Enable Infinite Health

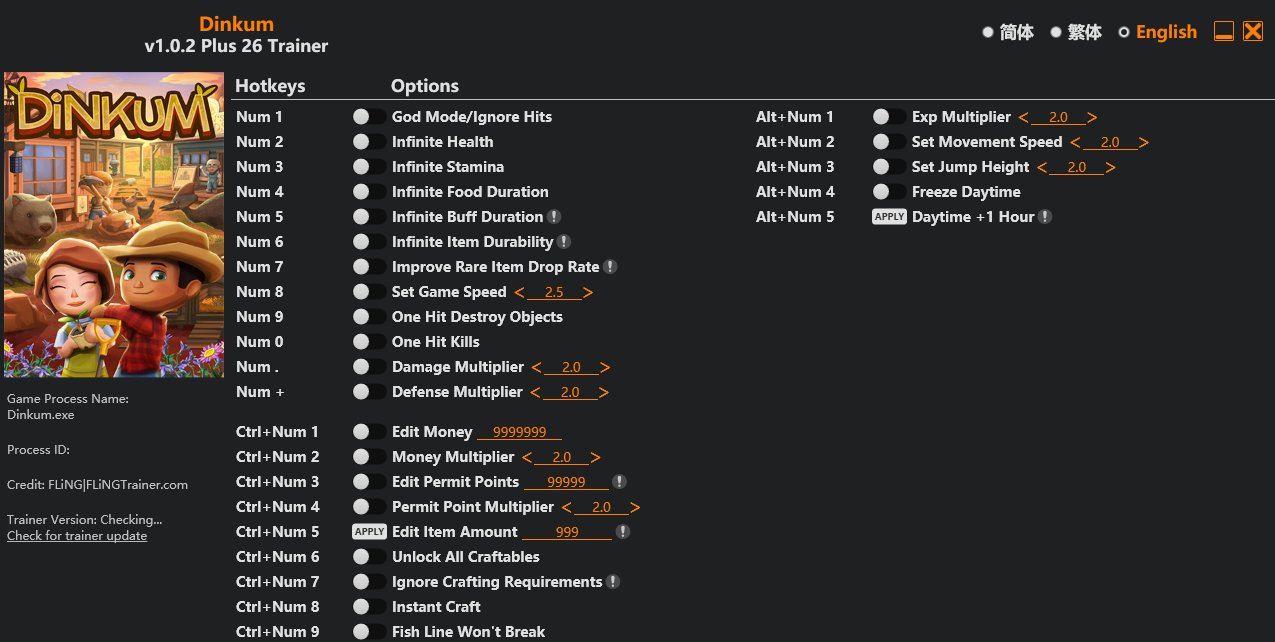tap(369, 142)
